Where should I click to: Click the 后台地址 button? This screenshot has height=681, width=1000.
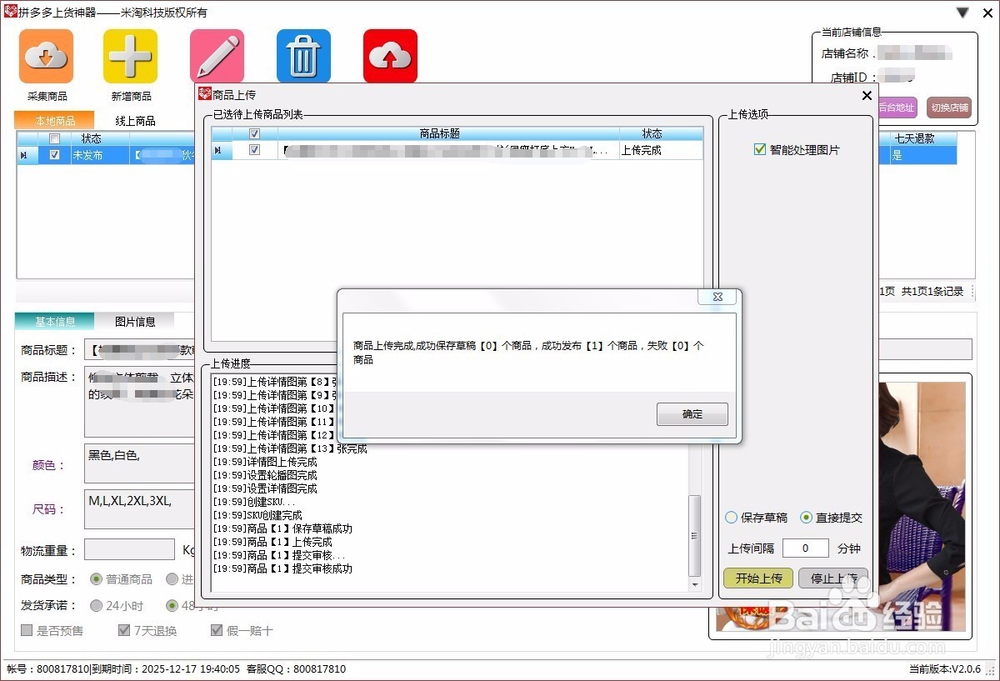(897, 107)
